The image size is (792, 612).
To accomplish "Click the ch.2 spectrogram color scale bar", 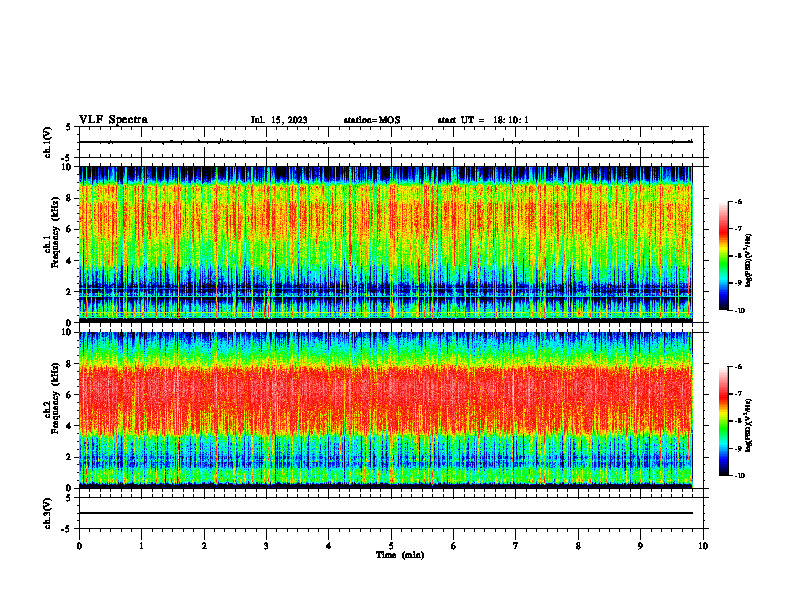I will pyautogui.click(x=723, y=421).
